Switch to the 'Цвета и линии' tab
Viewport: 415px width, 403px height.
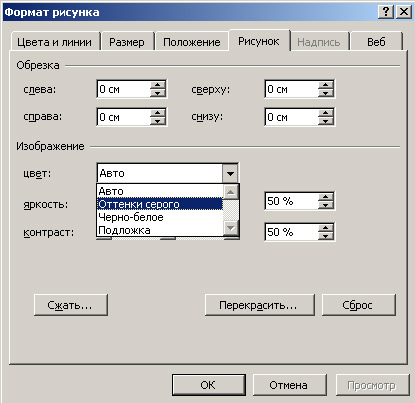point(54,42)
